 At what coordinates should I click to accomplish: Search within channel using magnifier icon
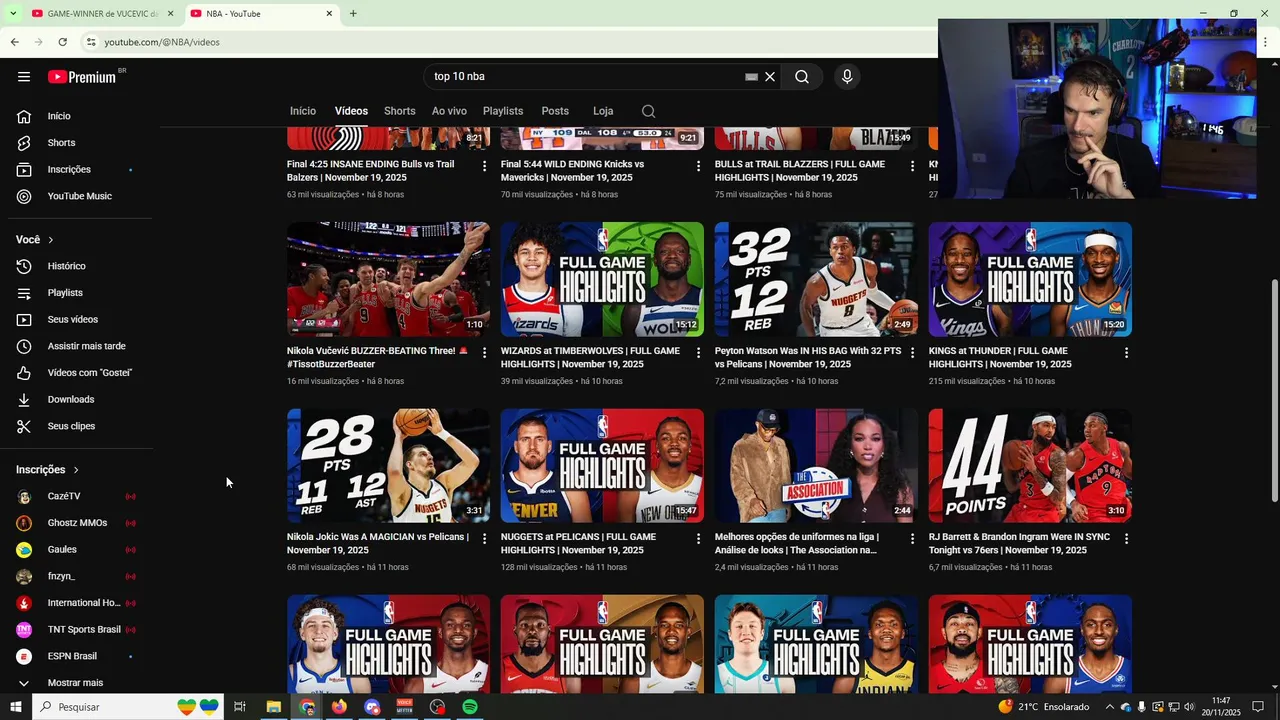click(x=648, y=111)
